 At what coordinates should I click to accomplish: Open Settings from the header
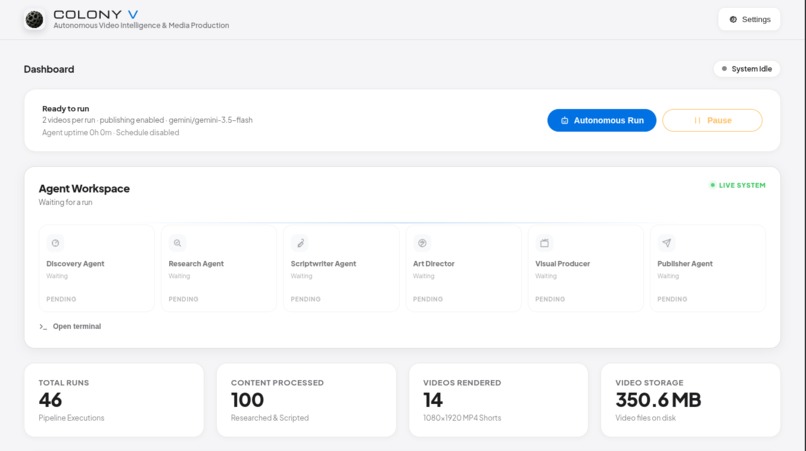point(749,20)
